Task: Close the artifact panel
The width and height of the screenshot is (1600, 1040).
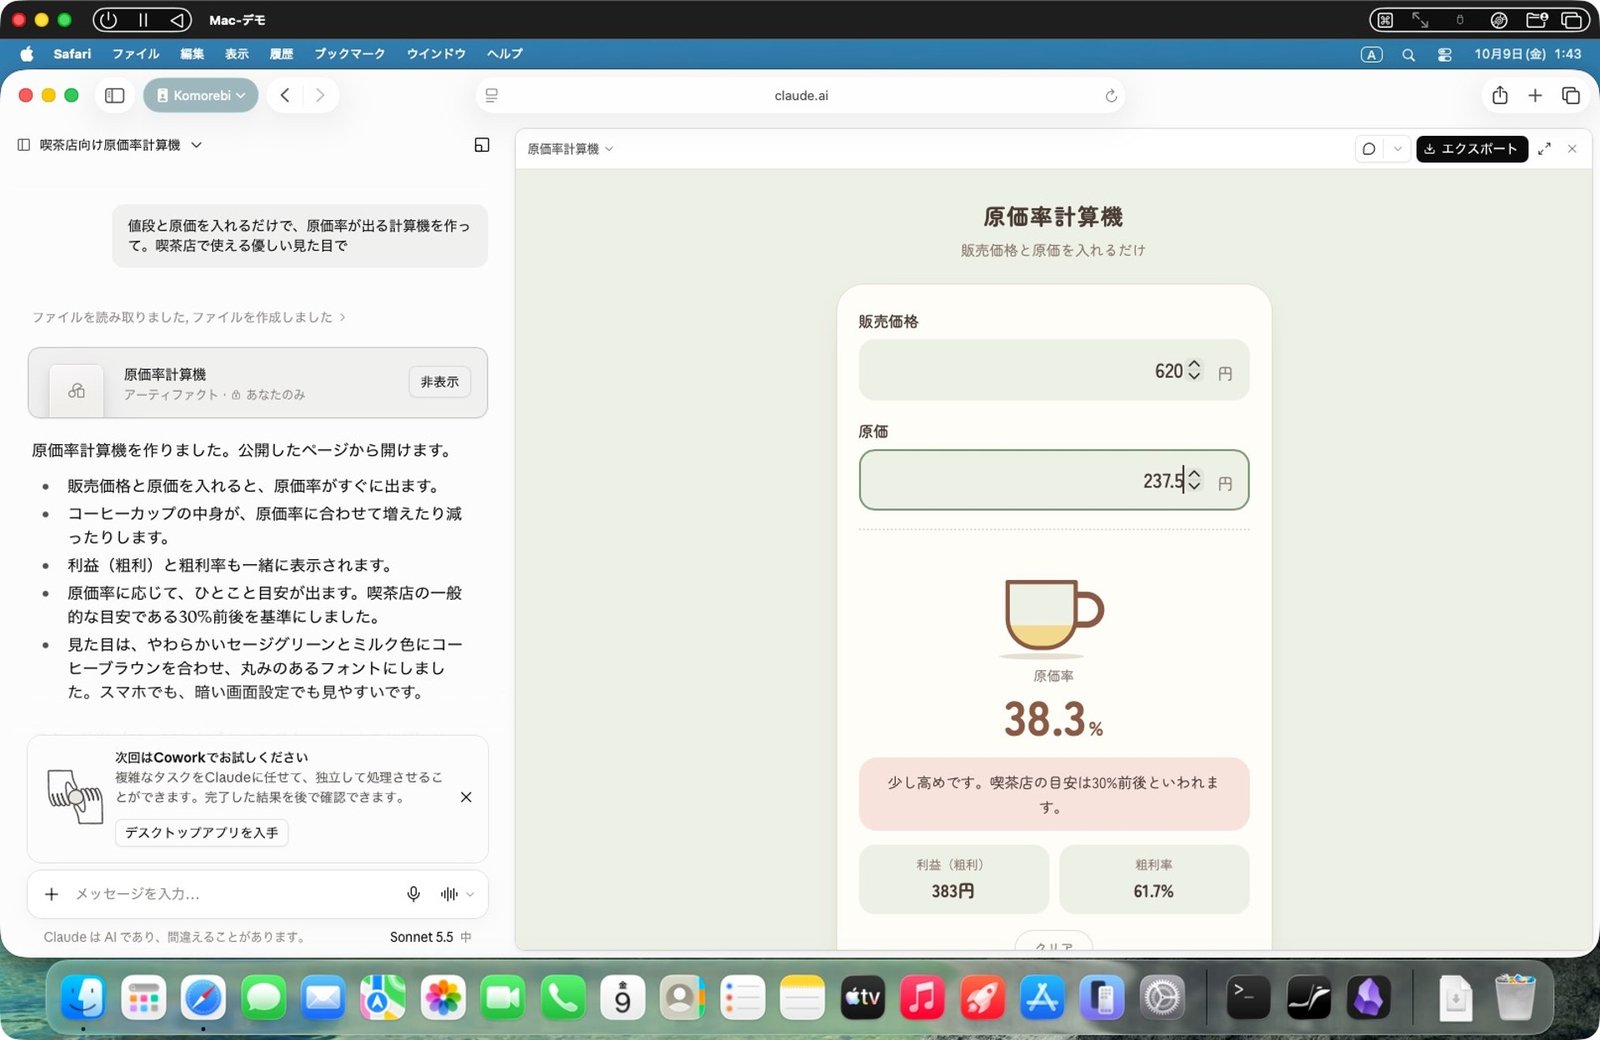Action: click(x=1573, y=149)
